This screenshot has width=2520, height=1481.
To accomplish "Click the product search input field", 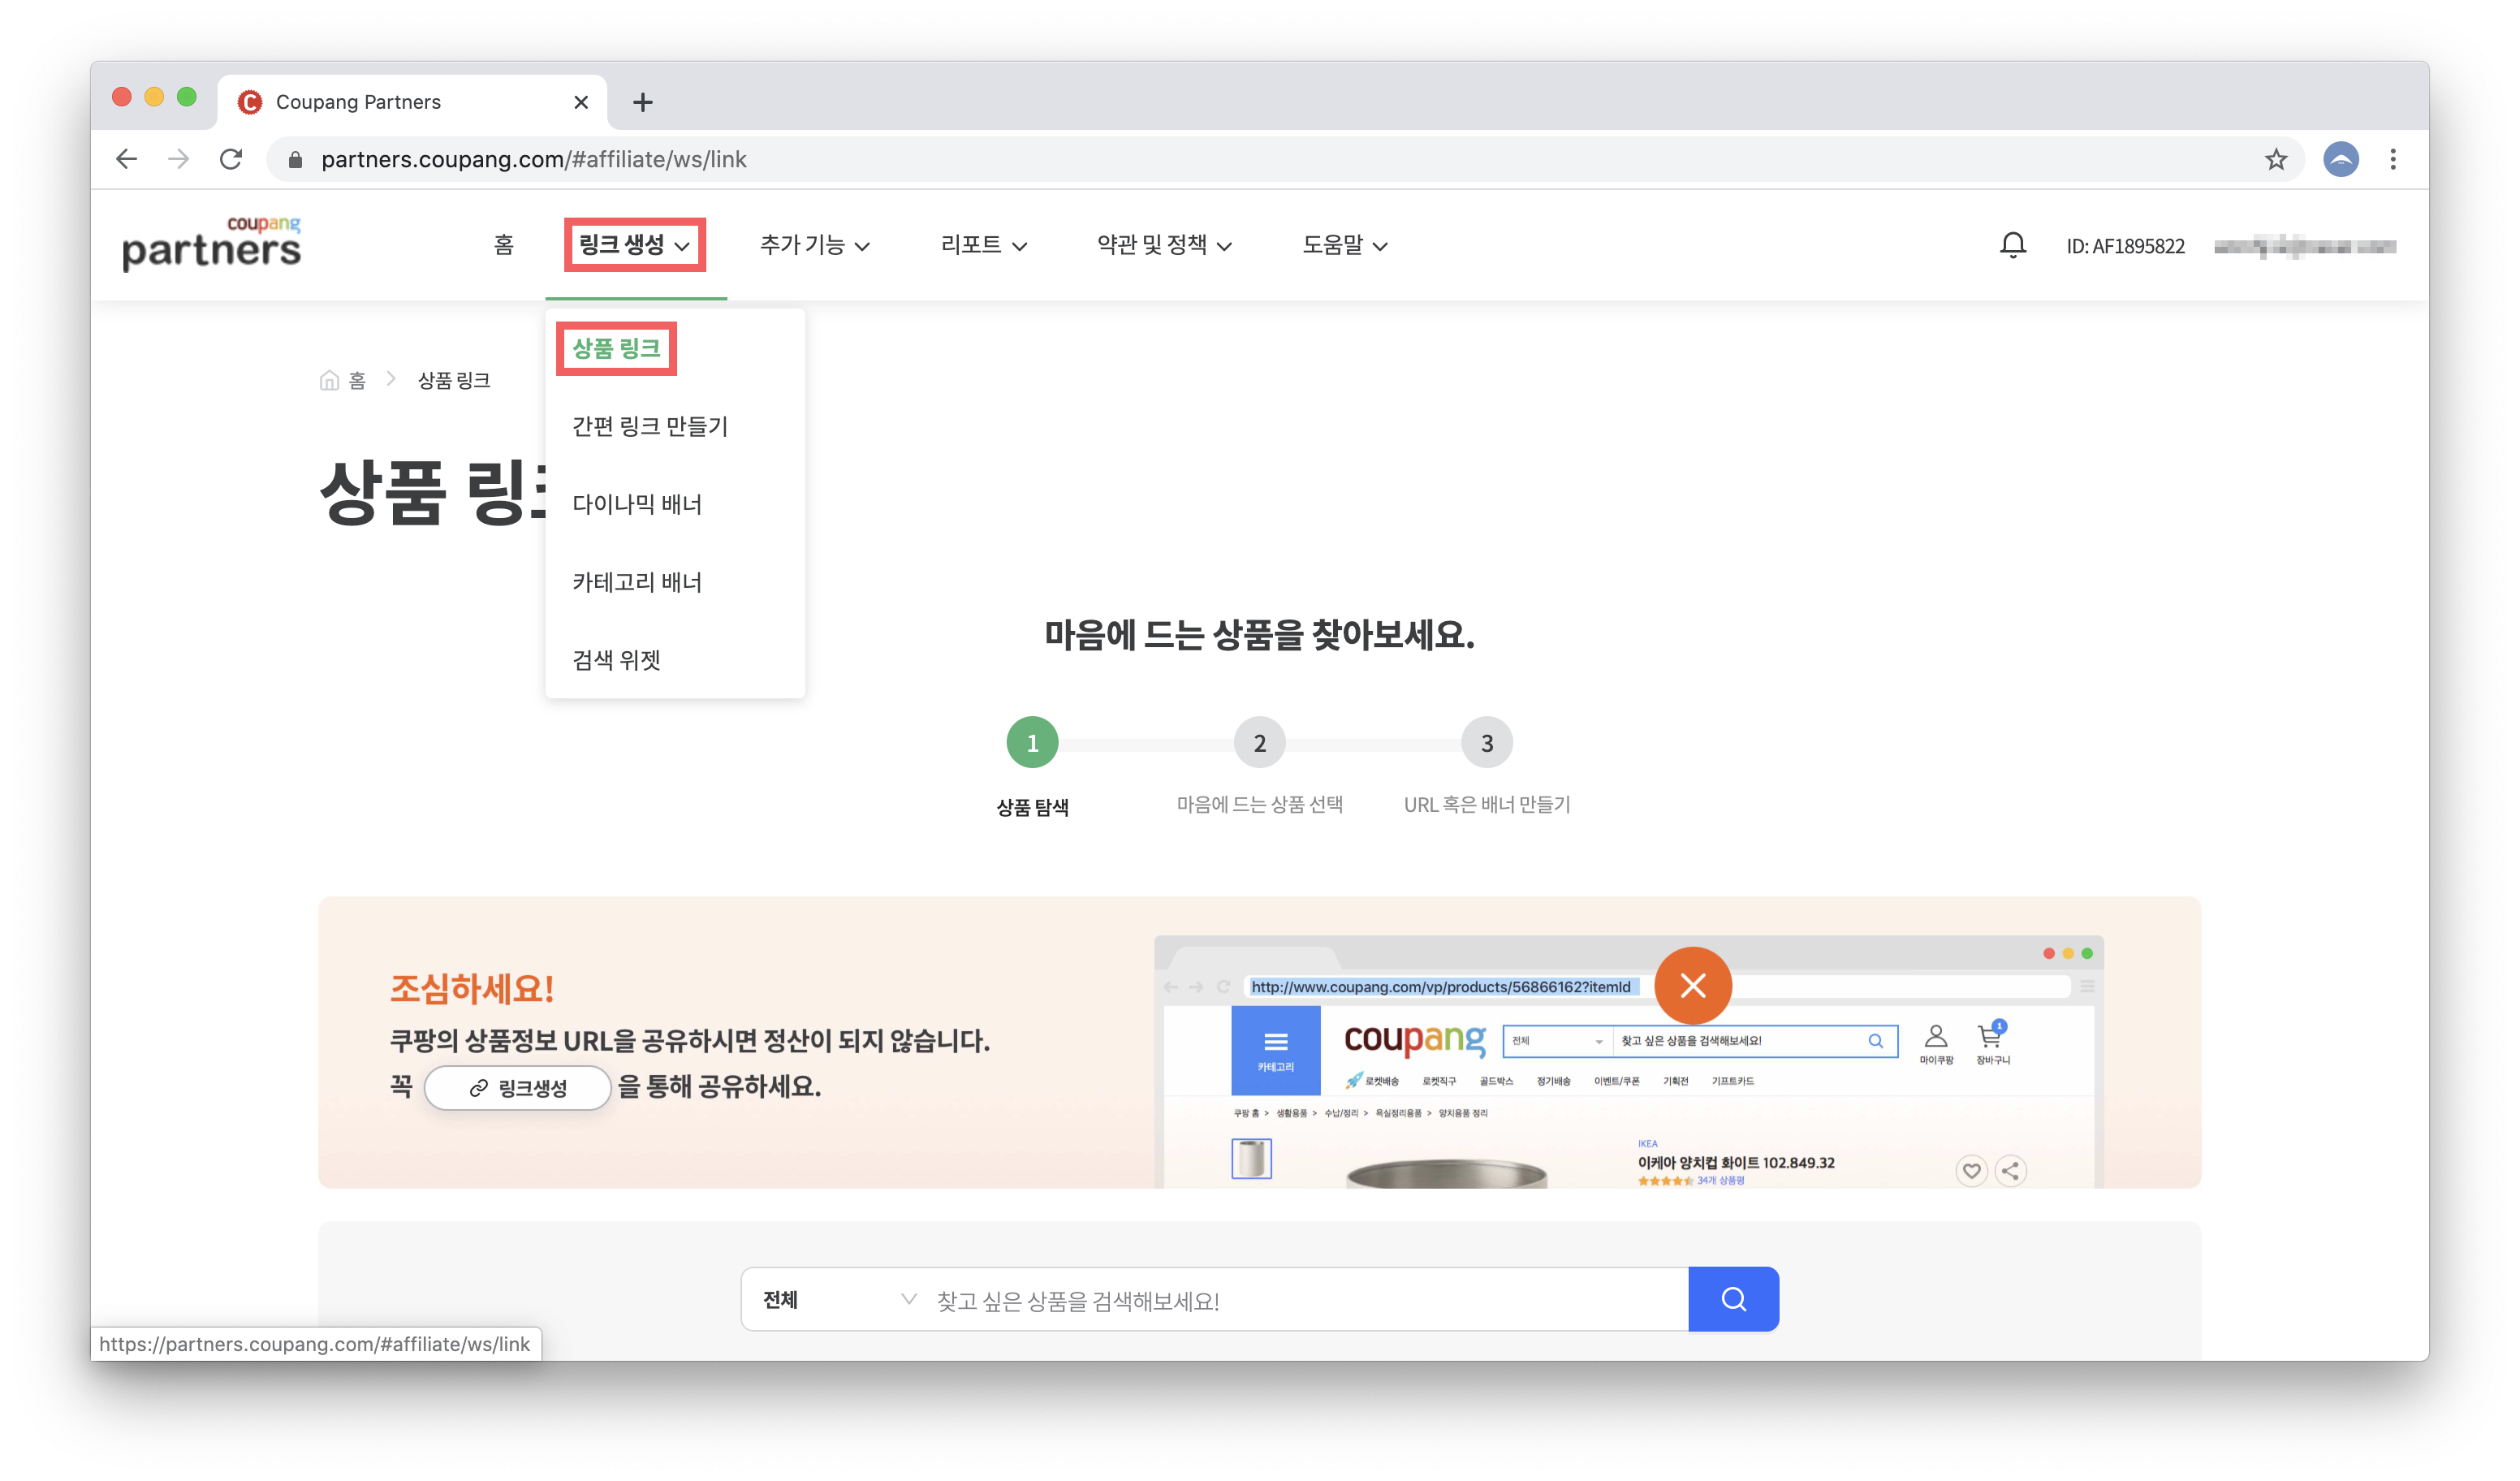I will (x=1308, y=1299).
